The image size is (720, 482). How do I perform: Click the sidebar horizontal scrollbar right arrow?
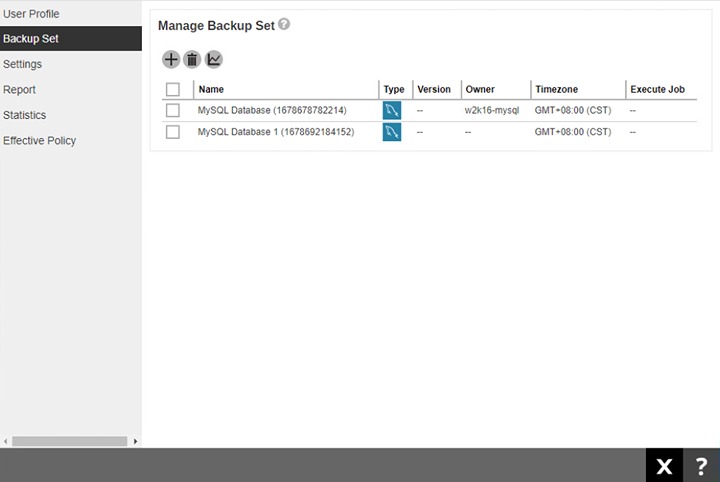tap(135, 441)
